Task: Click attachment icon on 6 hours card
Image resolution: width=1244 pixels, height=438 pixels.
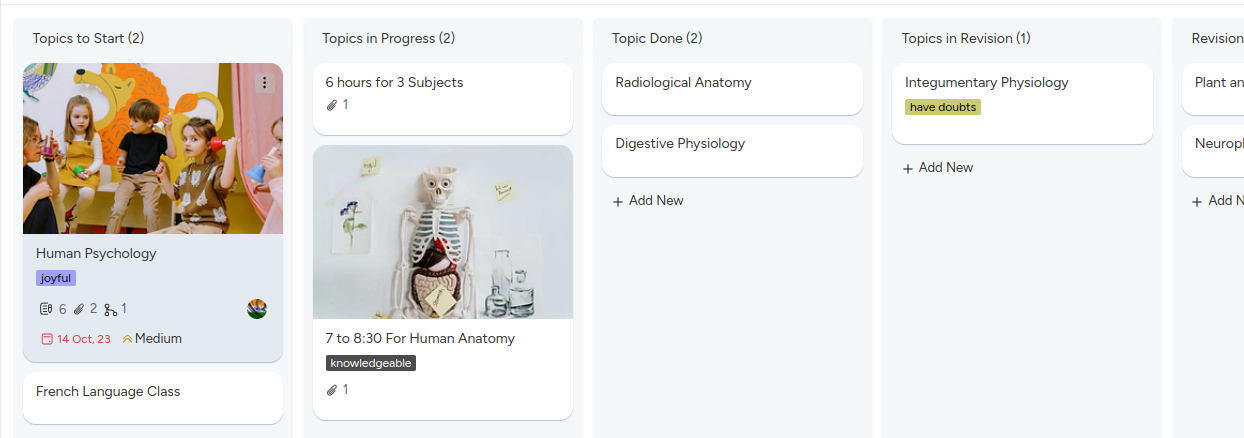Action: pyautogui.click(x=332, y=105)
